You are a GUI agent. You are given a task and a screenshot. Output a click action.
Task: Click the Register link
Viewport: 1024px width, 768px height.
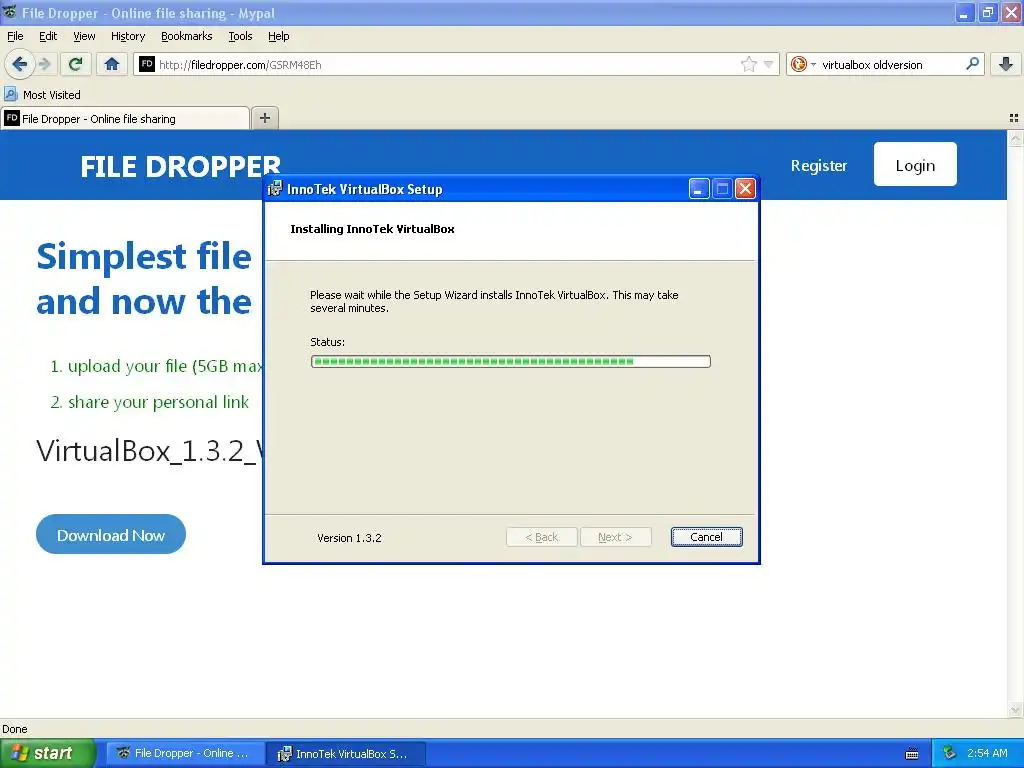818,165
